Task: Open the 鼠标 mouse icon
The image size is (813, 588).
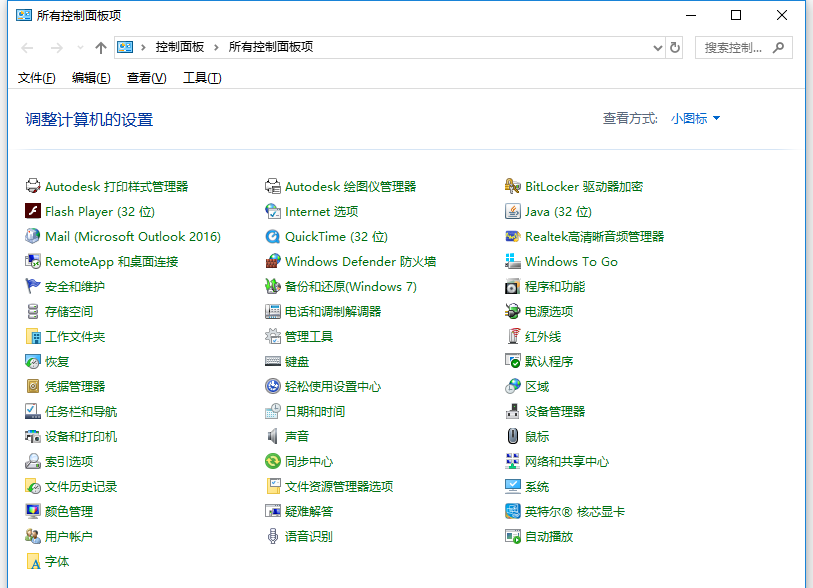Action: coord(513,436)
